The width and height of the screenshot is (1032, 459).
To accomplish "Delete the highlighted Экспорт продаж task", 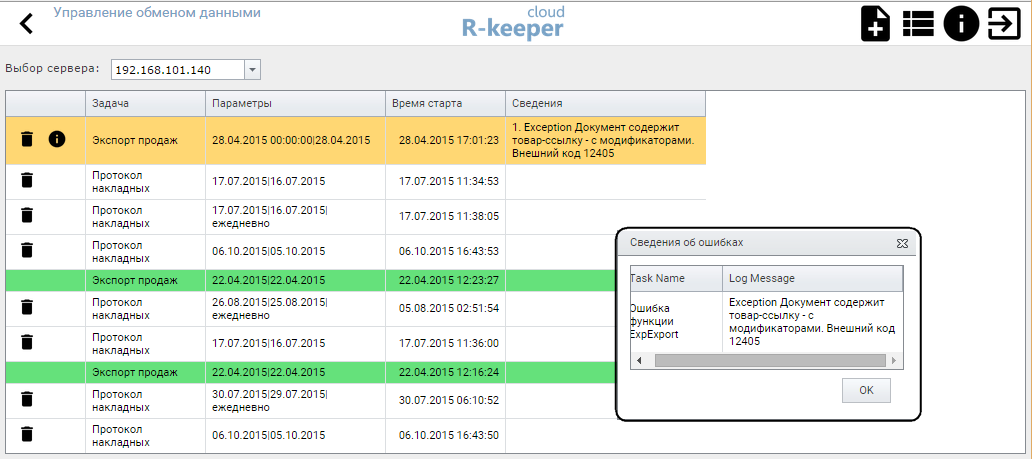I will tap(27, 140).
